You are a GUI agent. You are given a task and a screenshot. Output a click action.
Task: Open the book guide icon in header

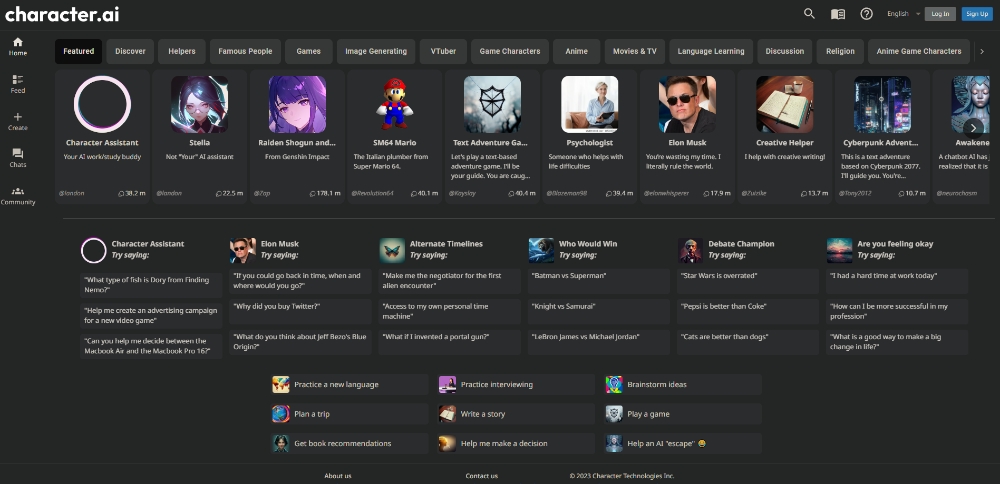[x=838, y=14]
